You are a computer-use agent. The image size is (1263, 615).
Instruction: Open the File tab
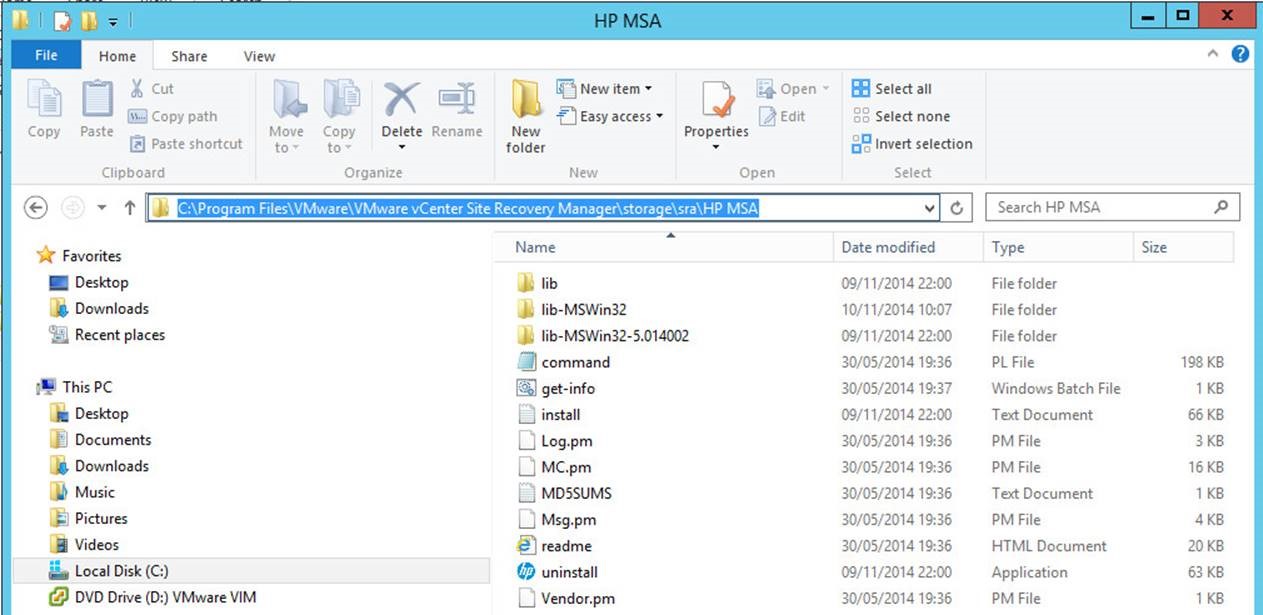coord(46,55)
